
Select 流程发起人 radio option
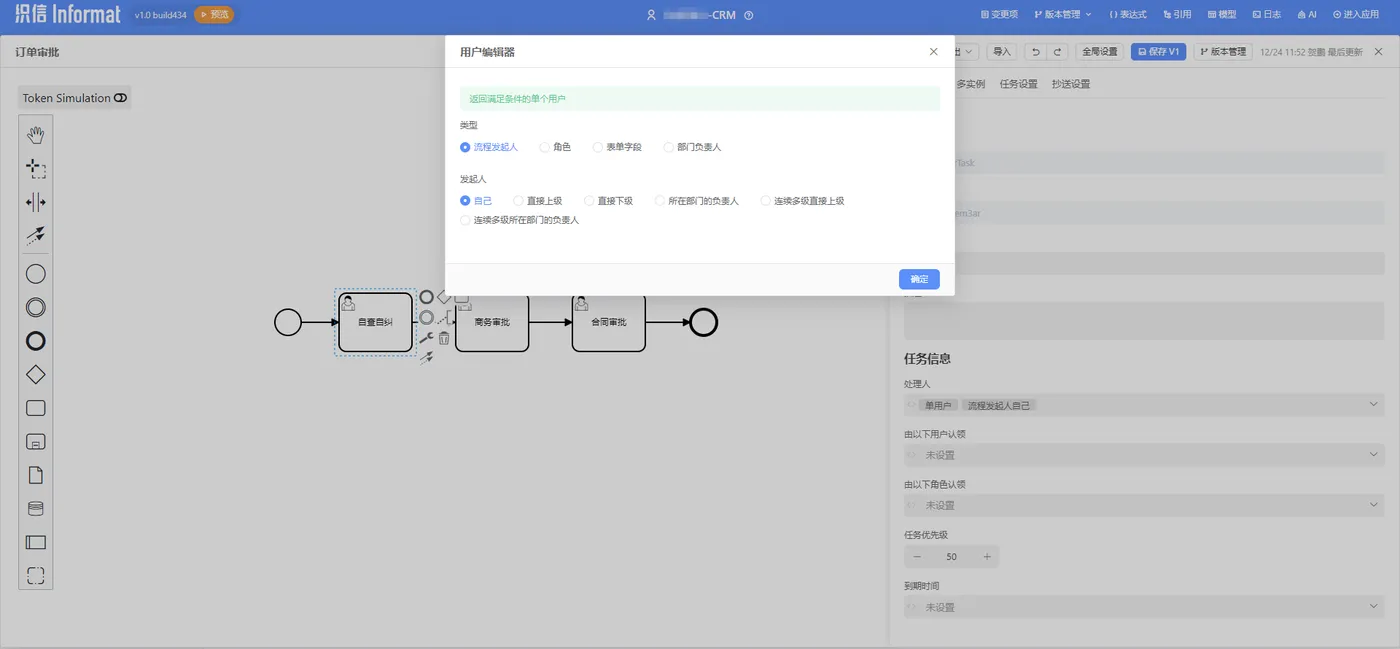pos(489,147)
